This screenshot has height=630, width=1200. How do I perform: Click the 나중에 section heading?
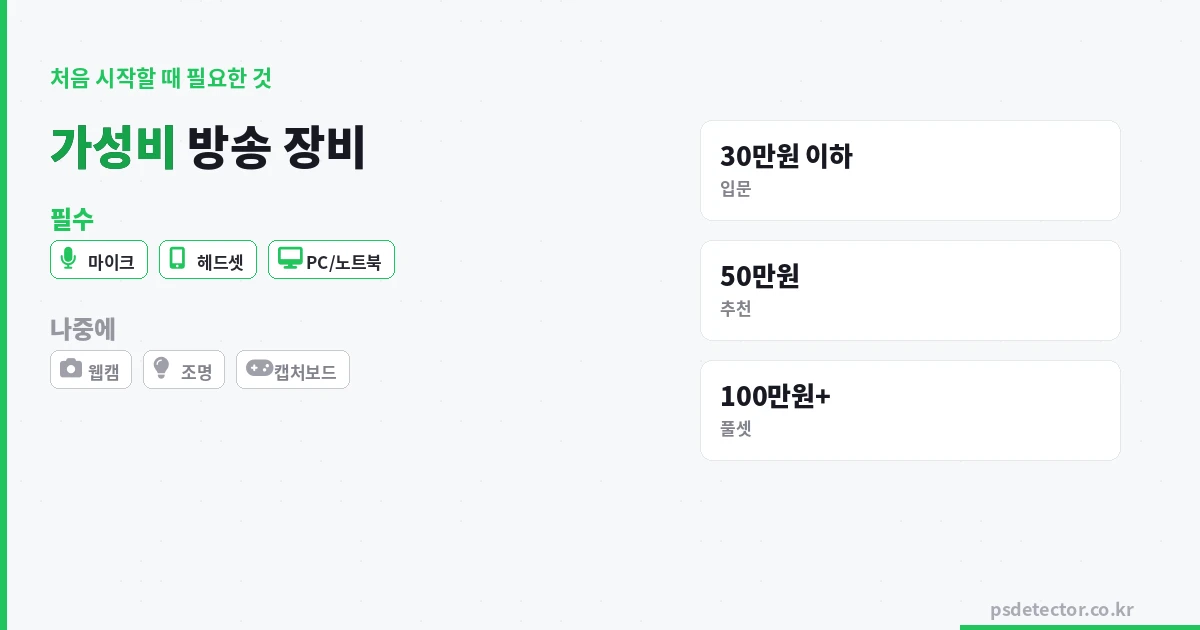pyautogui.click(x=83, y=328)
